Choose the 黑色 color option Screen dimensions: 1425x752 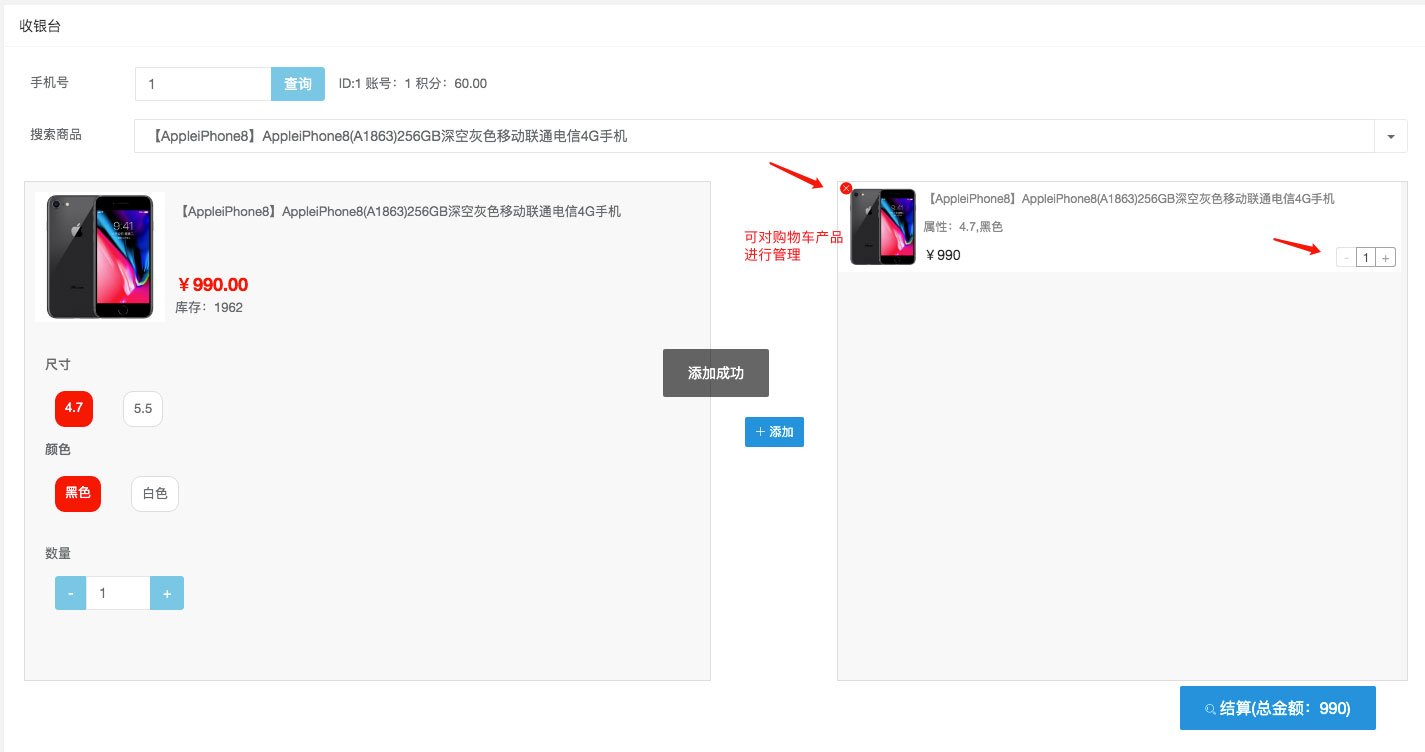click(x=78, y=493)
